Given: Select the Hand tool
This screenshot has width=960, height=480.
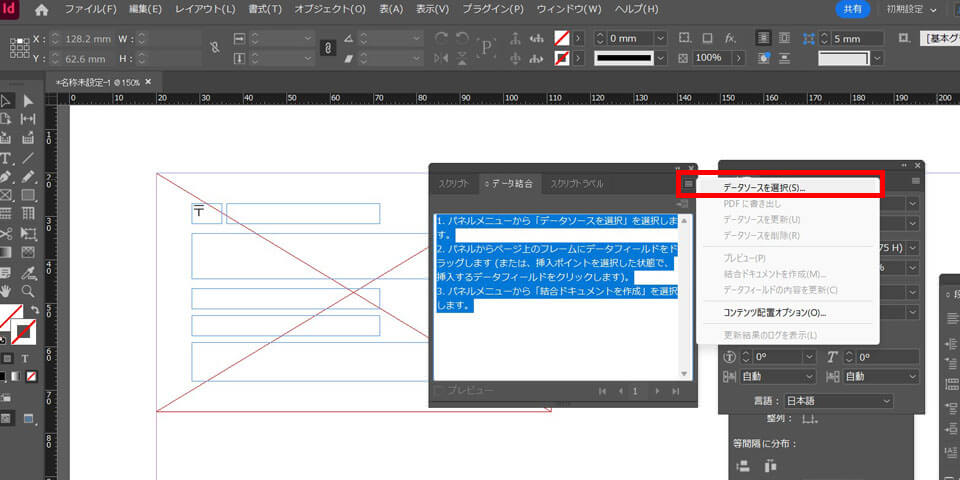Looking at the screenshot, I should click(6, 290).
